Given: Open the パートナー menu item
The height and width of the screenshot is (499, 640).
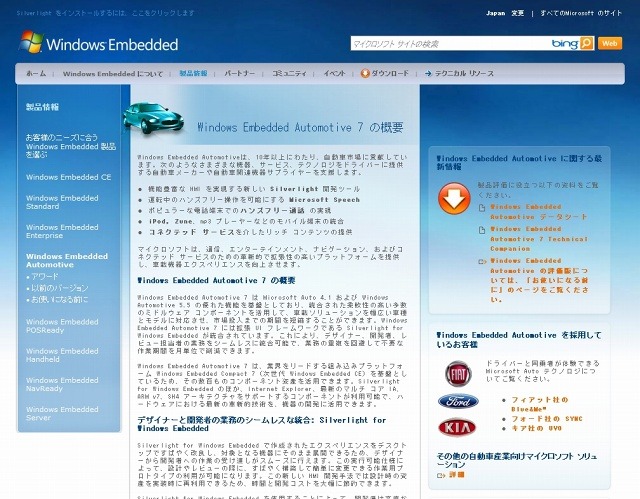Looking at the screenshot, I should [239, 73].
